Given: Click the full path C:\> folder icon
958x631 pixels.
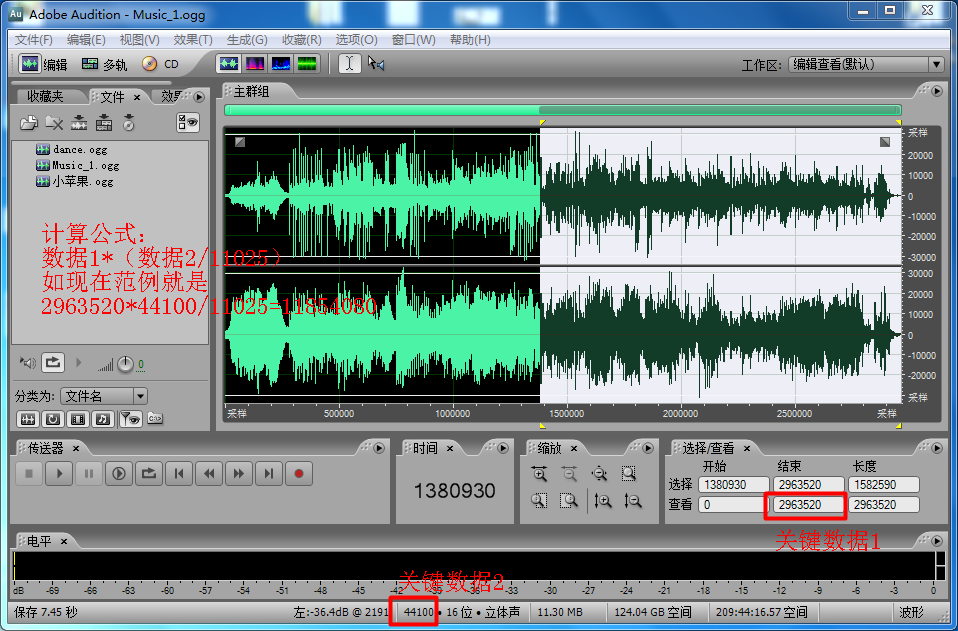Looking at the screenshot, I should [155, 419].
